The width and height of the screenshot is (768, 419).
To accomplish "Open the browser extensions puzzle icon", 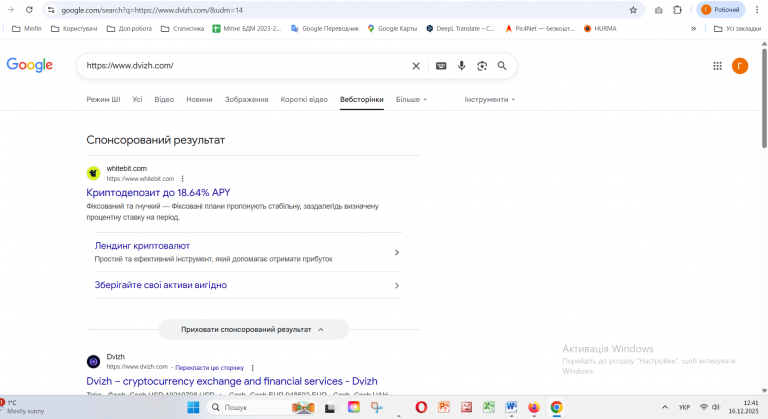I will point(677,10).
